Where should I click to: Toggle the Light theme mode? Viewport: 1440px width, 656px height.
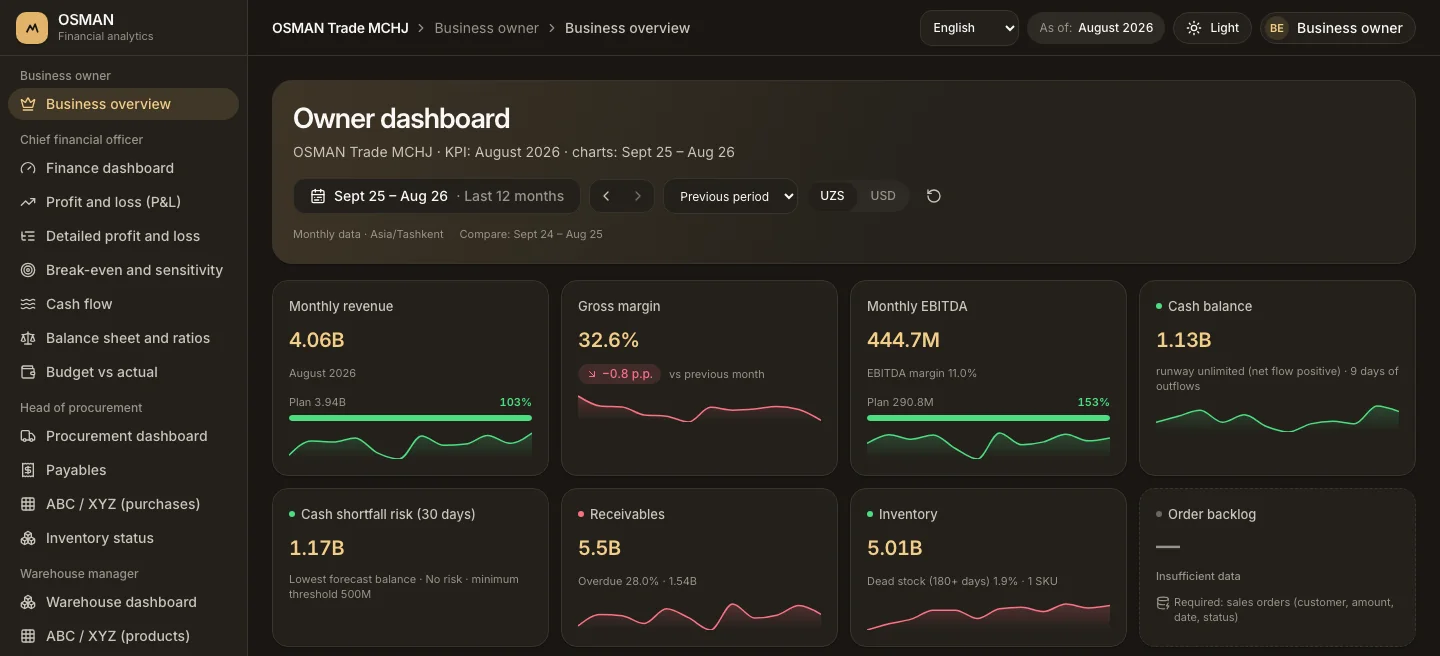(1212, 28)
